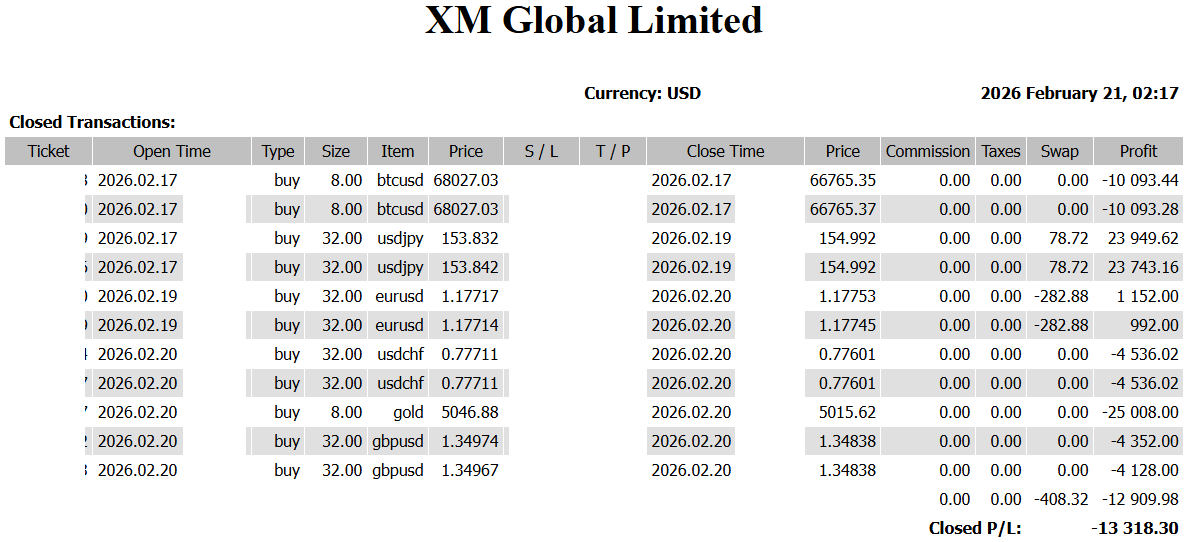The height and width of the screenshot is (542, 1186).
Task: Click the T / P column header
Action: pyautogui.click(x=613, y=151)
